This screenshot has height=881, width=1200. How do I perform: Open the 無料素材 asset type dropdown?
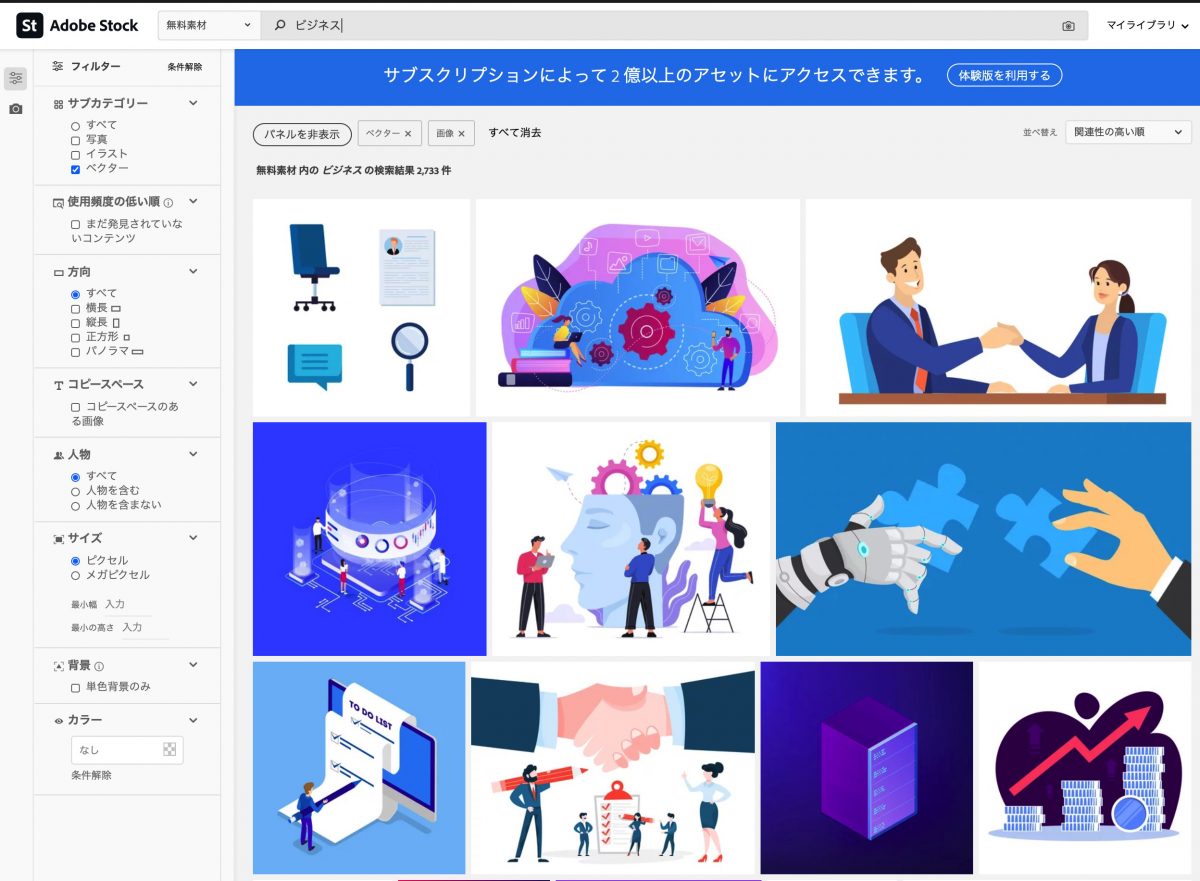[209, 25]
